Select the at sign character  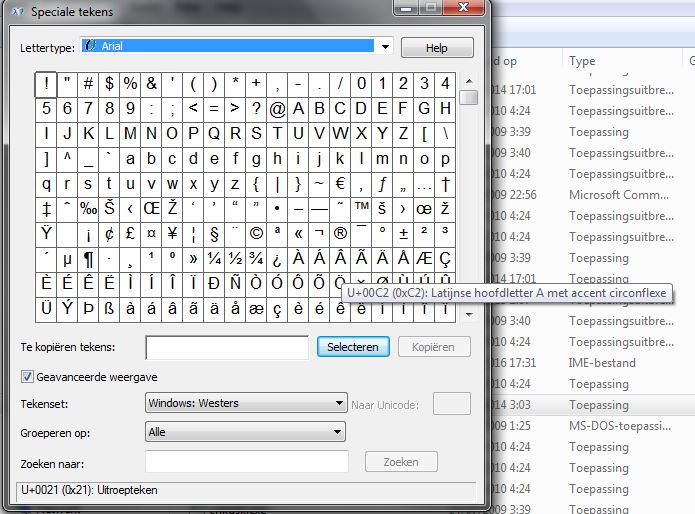[277, 109]
